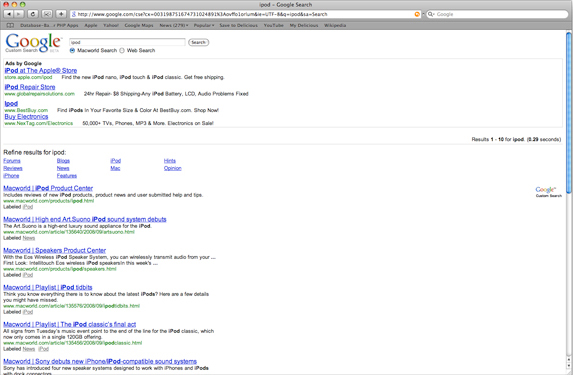
Task: Refine results by Blogs
Action: pos(63,161)
